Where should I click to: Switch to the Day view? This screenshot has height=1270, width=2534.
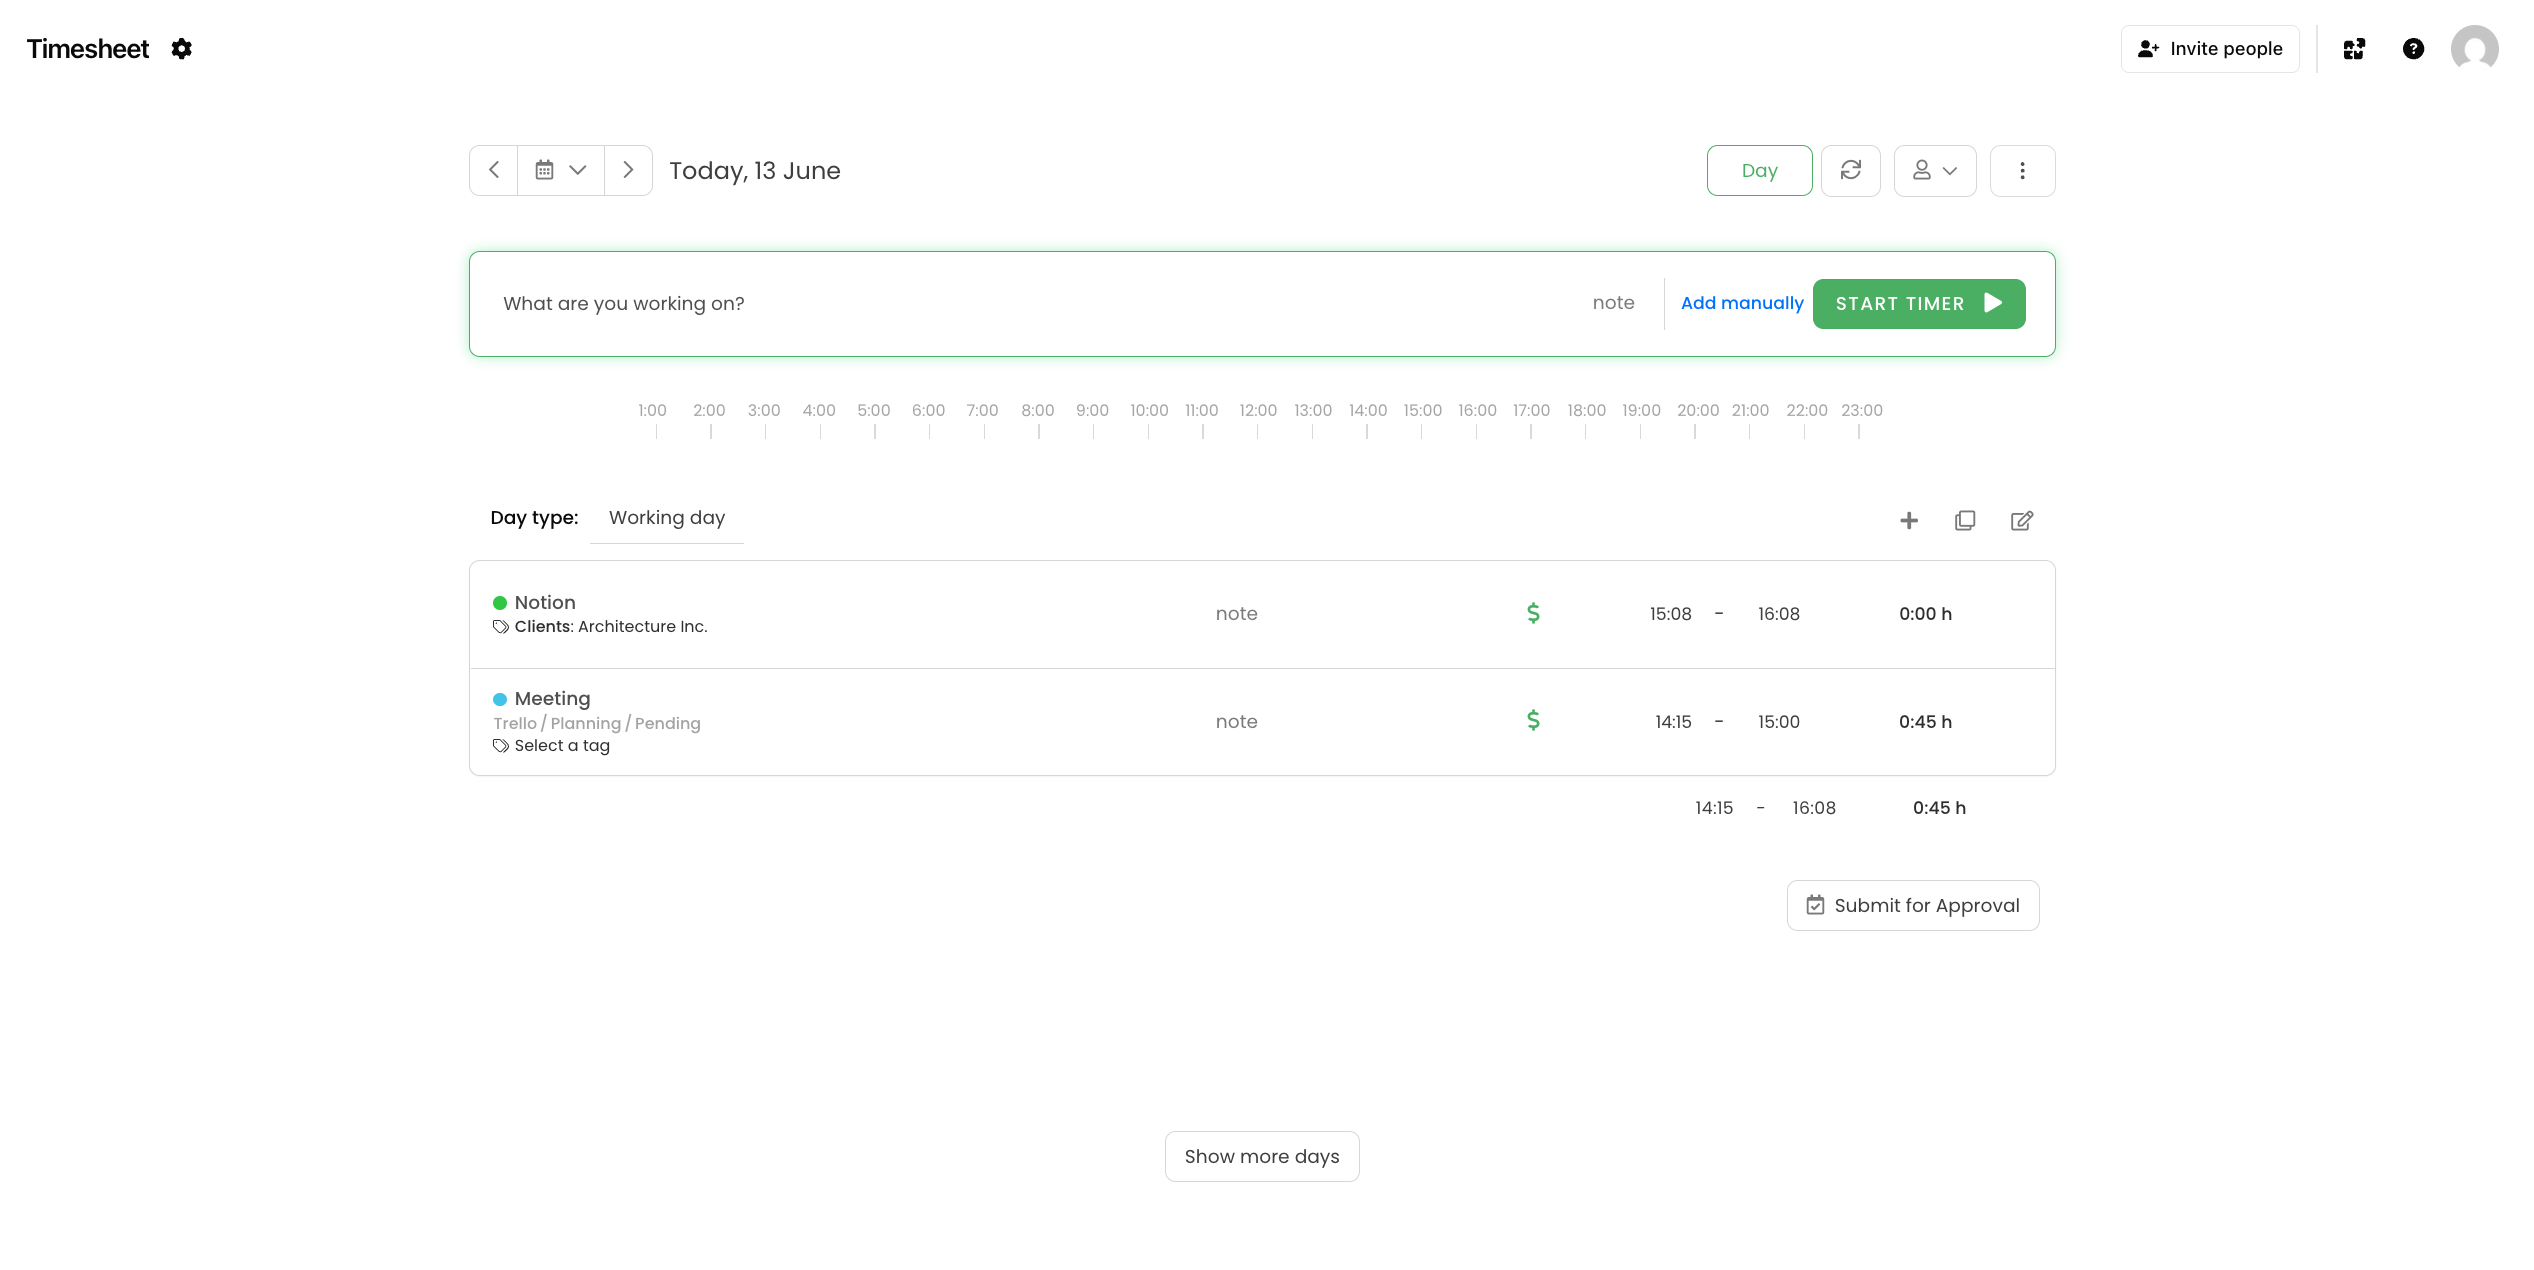1759,170
